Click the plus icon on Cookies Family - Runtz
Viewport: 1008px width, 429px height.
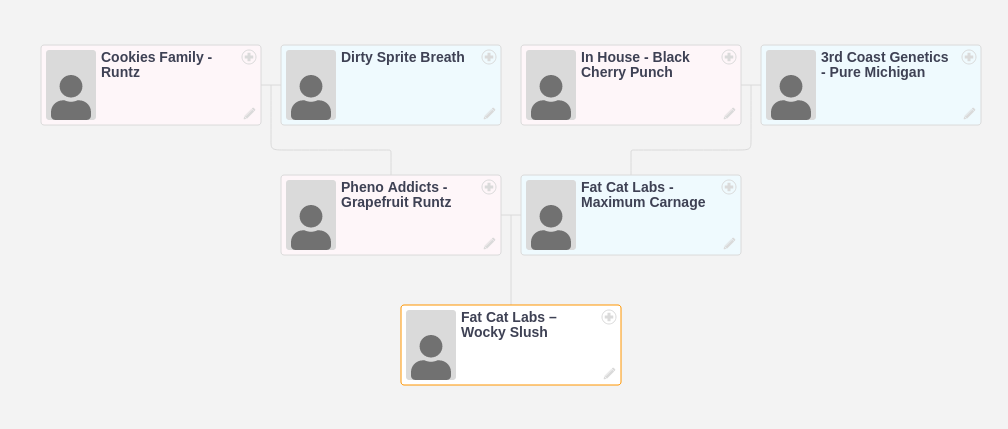point(249,57)
